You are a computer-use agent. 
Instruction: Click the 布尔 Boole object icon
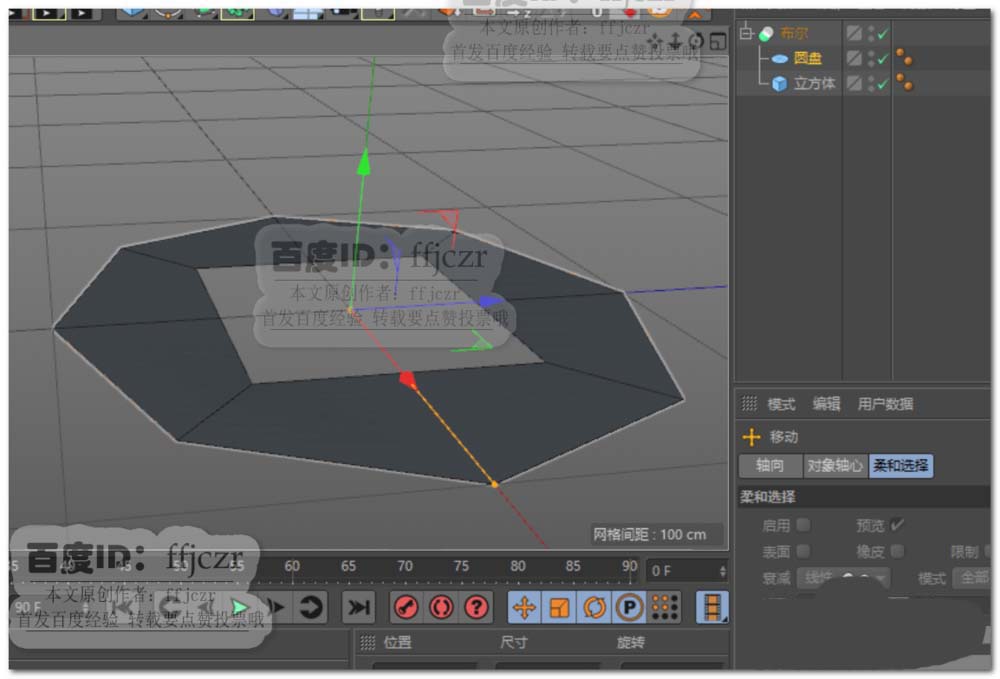766,33
